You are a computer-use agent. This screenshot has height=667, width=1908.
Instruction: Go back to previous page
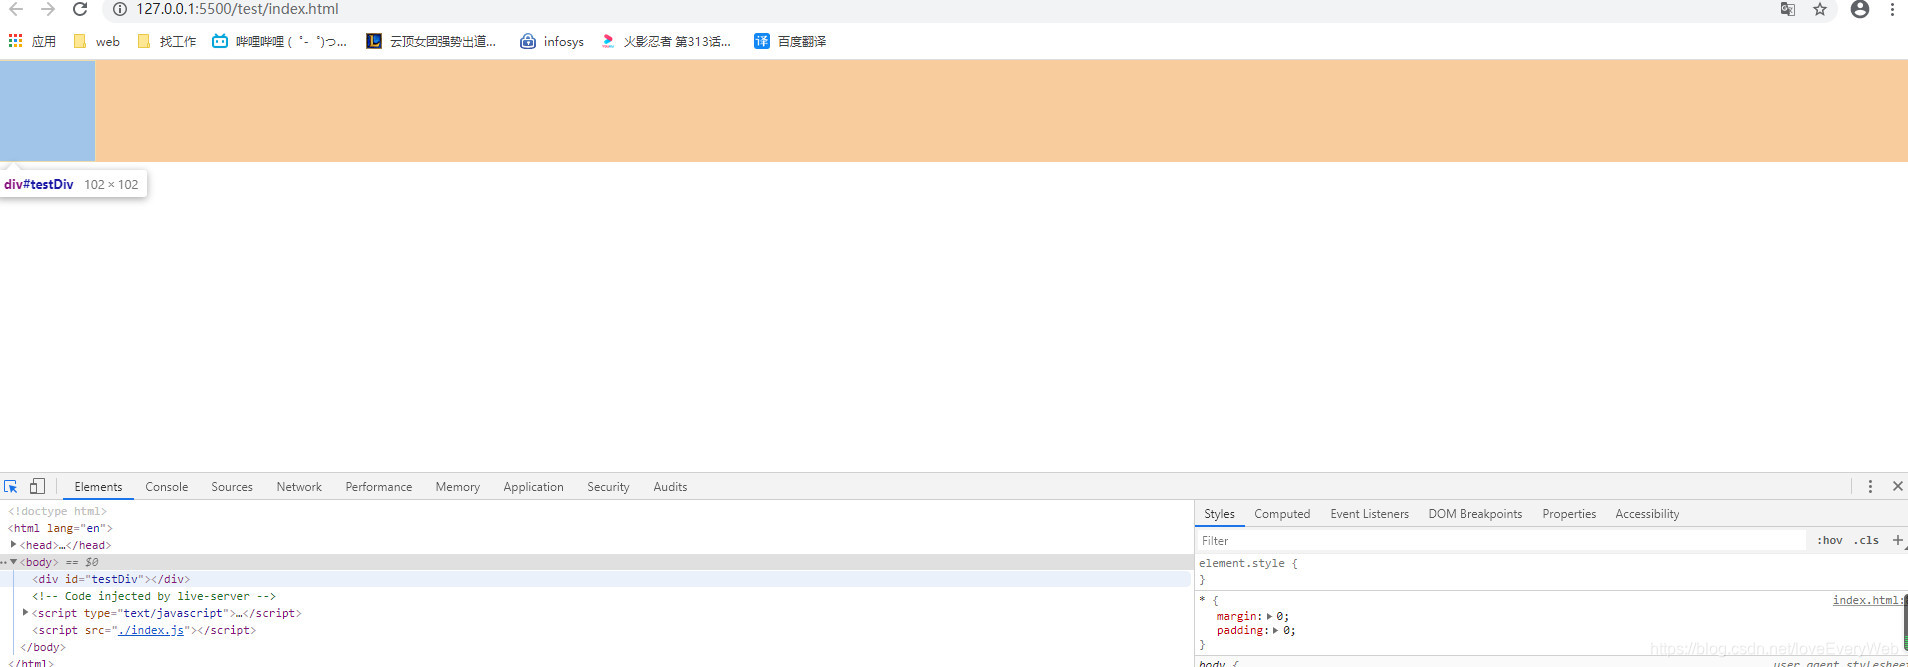16,9
